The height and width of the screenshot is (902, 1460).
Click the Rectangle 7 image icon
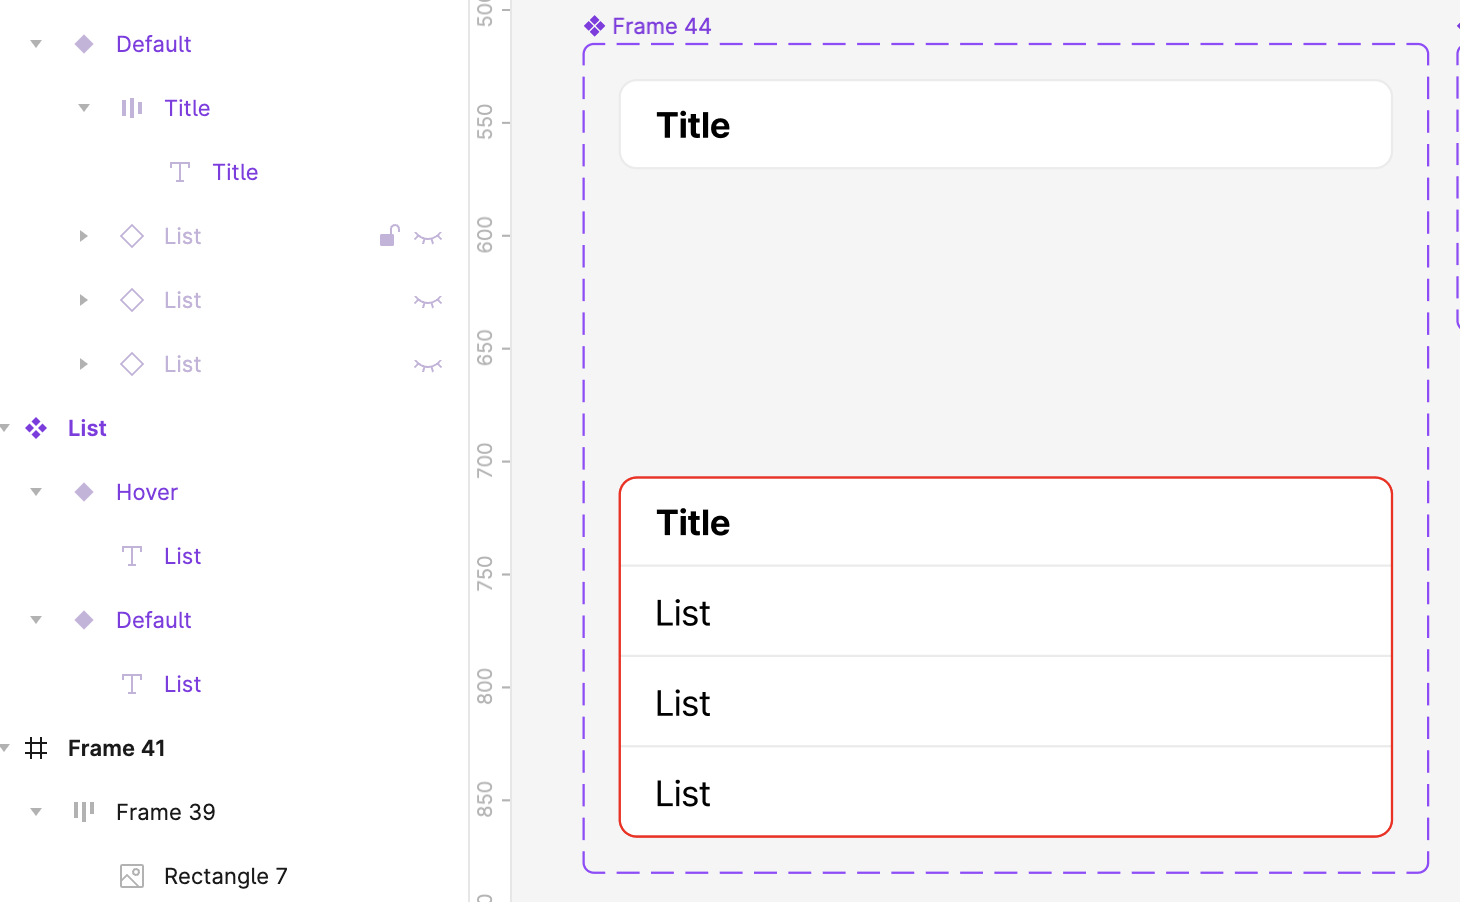point(132,876)
